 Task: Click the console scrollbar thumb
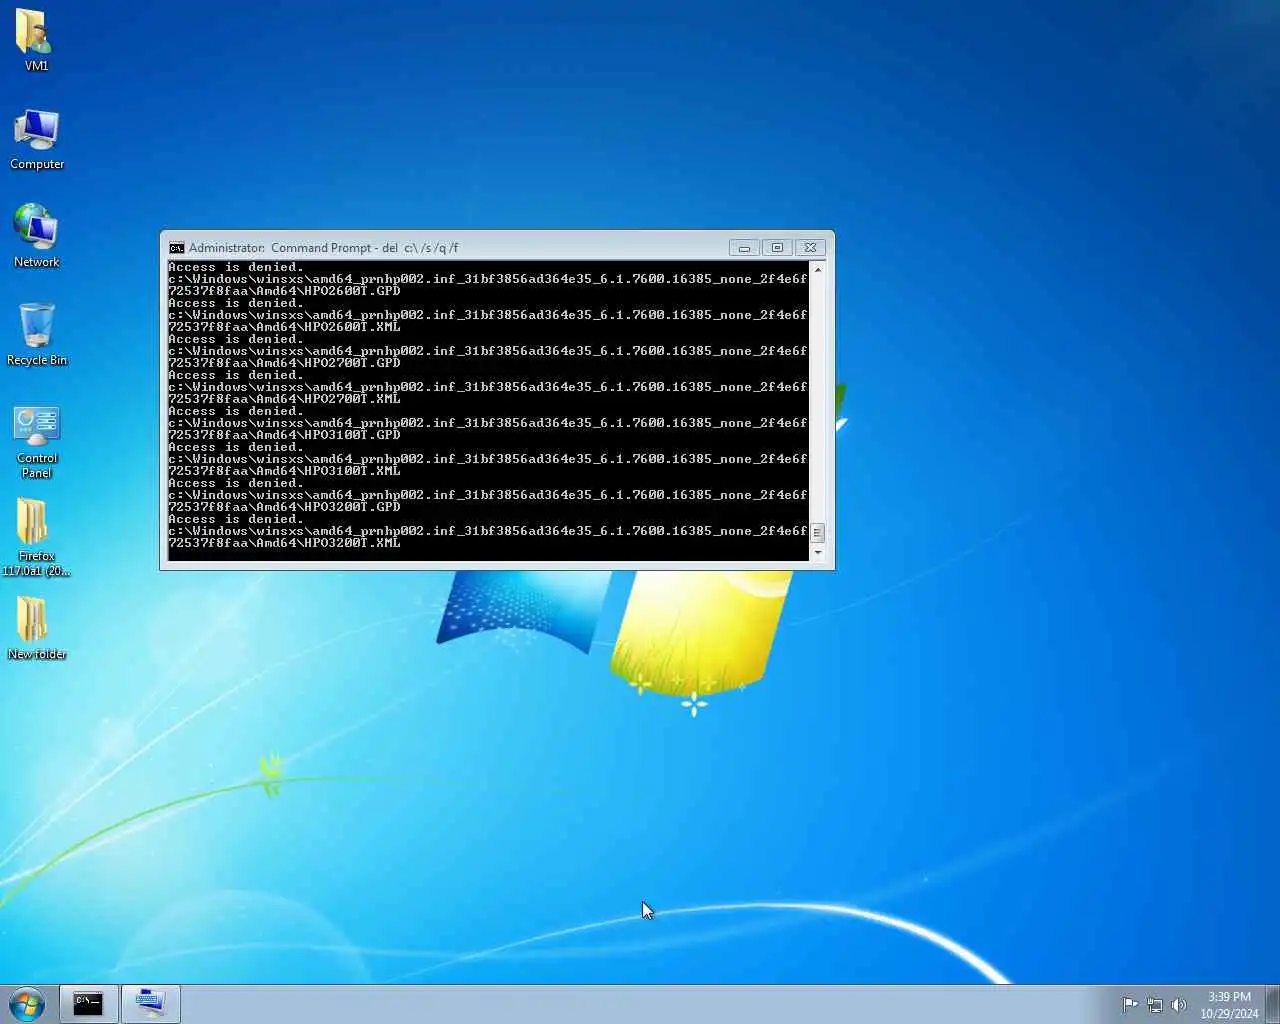[817, 533]
